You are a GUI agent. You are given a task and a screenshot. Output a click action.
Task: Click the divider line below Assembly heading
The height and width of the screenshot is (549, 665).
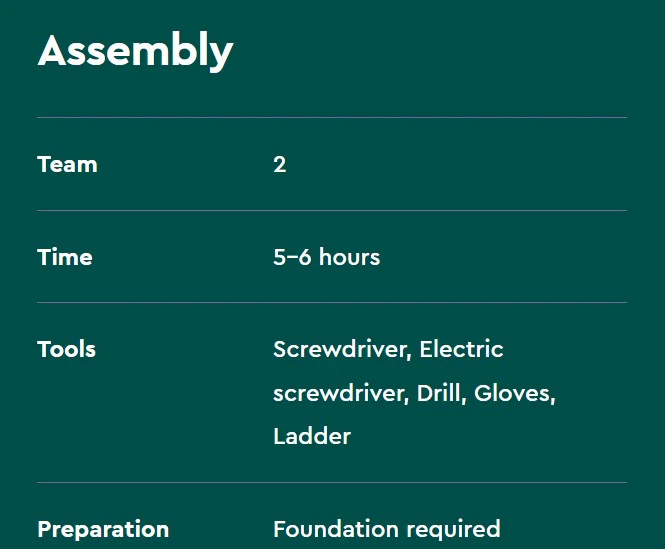pyautogui.click(x=332, y=118)
